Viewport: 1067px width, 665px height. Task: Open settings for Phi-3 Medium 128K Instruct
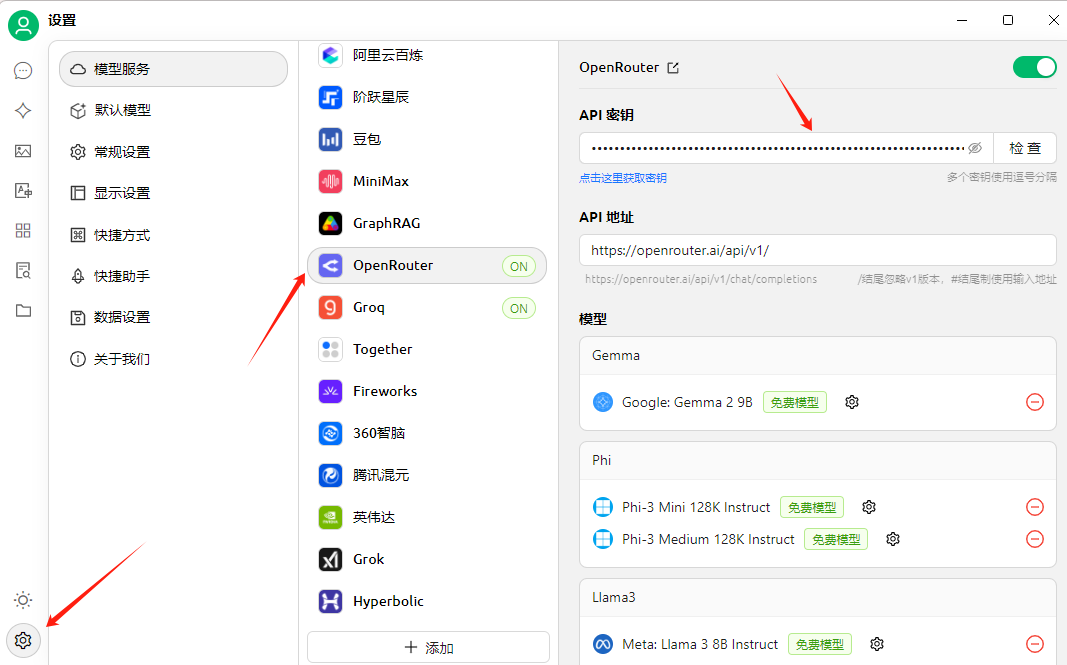coord(893,539)
